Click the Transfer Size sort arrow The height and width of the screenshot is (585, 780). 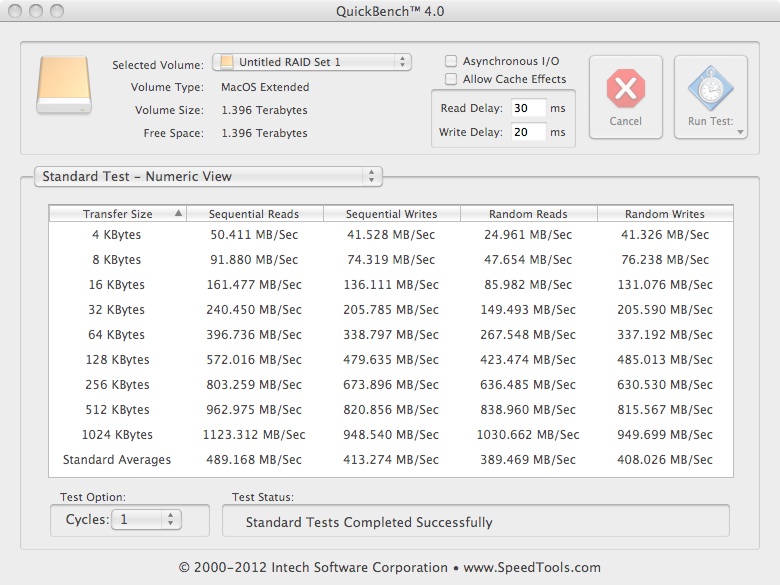(x=178, y=213)
